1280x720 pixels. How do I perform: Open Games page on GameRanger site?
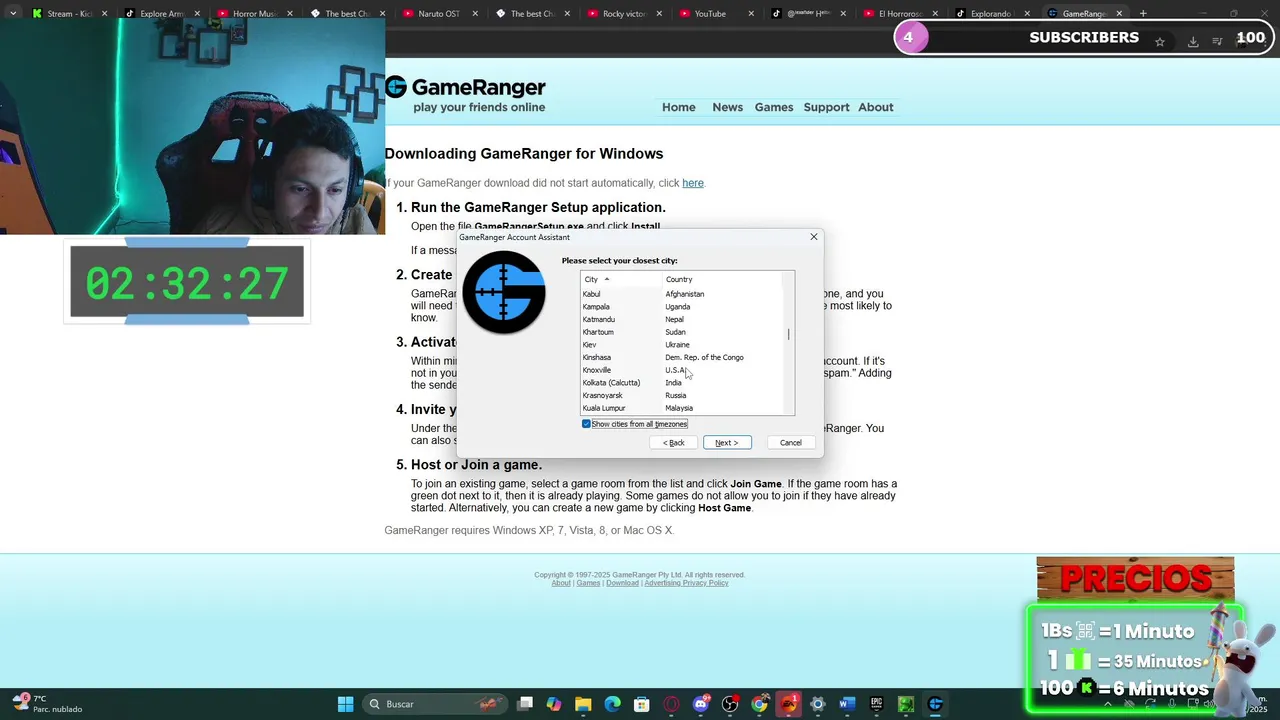773,107
